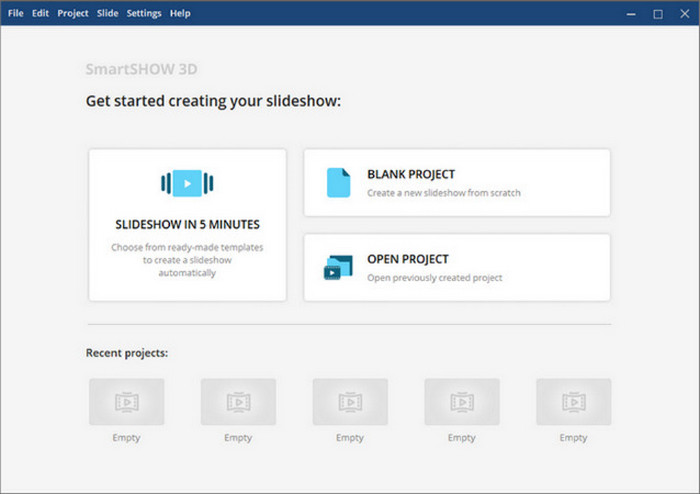Open the File menu

(16, 13)
